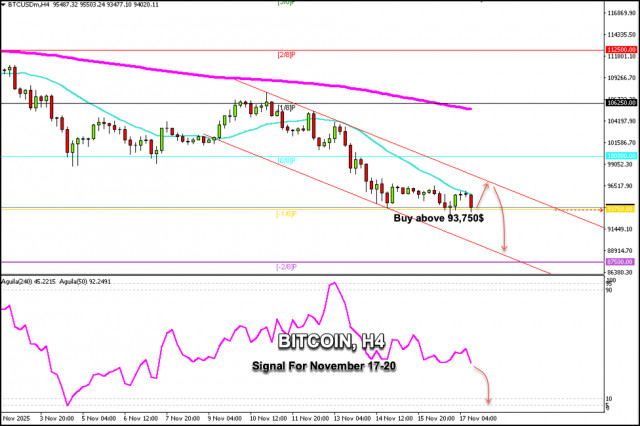Click the '10 Nov 12:00' time axis label
The height and width of the screenshot is (426, 640).
(268, 418)
